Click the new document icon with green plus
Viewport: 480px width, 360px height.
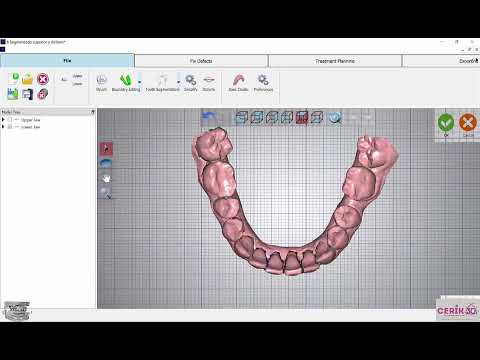click(x=13, y=79)
